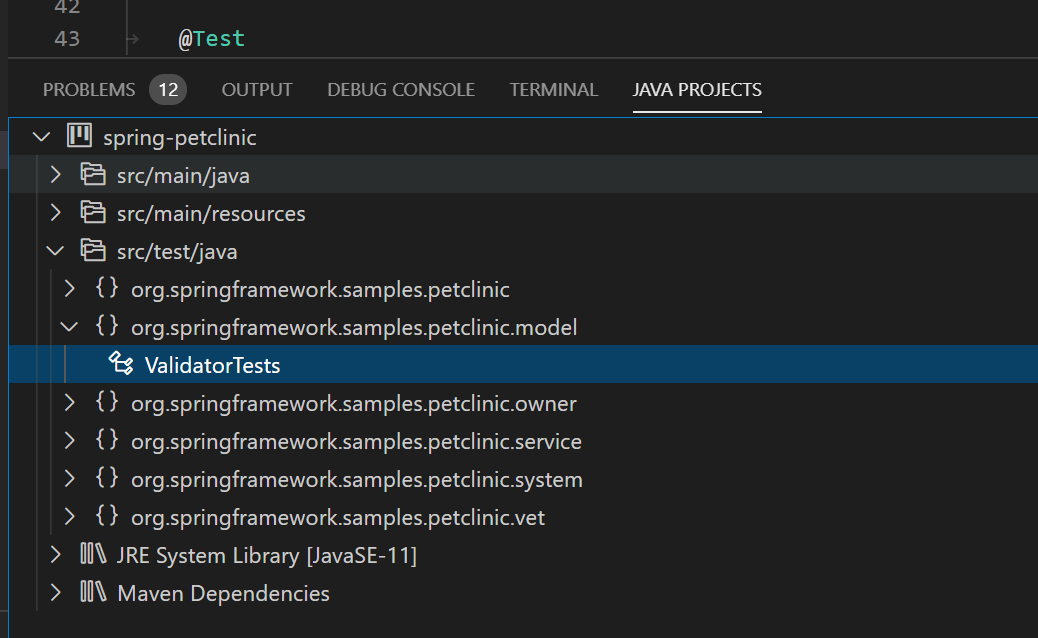Click the braces icon of petclinic.service package
This screenshot has width=1038, height=638.
(107, 439)
